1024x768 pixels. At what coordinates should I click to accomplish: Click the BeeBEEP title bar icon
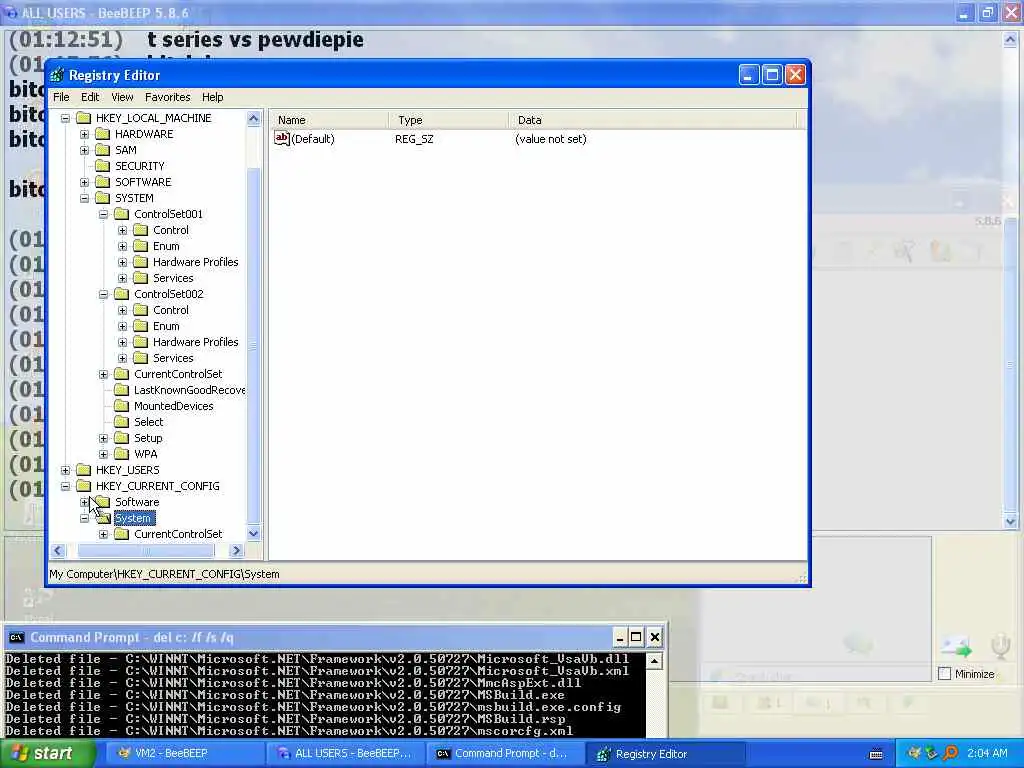(10, 12)
